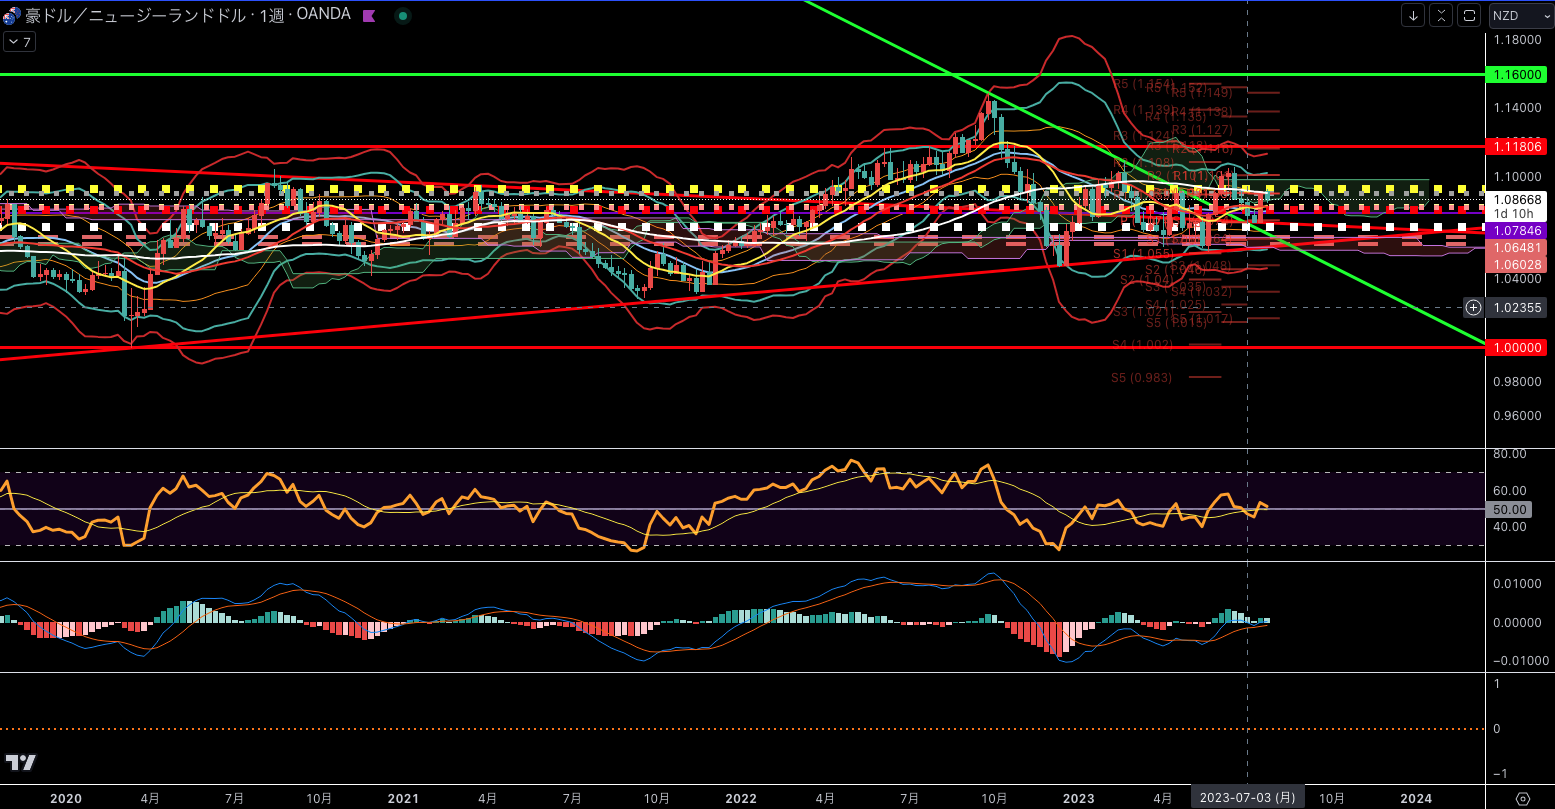Click the 1.07846 purple price label

click(1517, 231)
